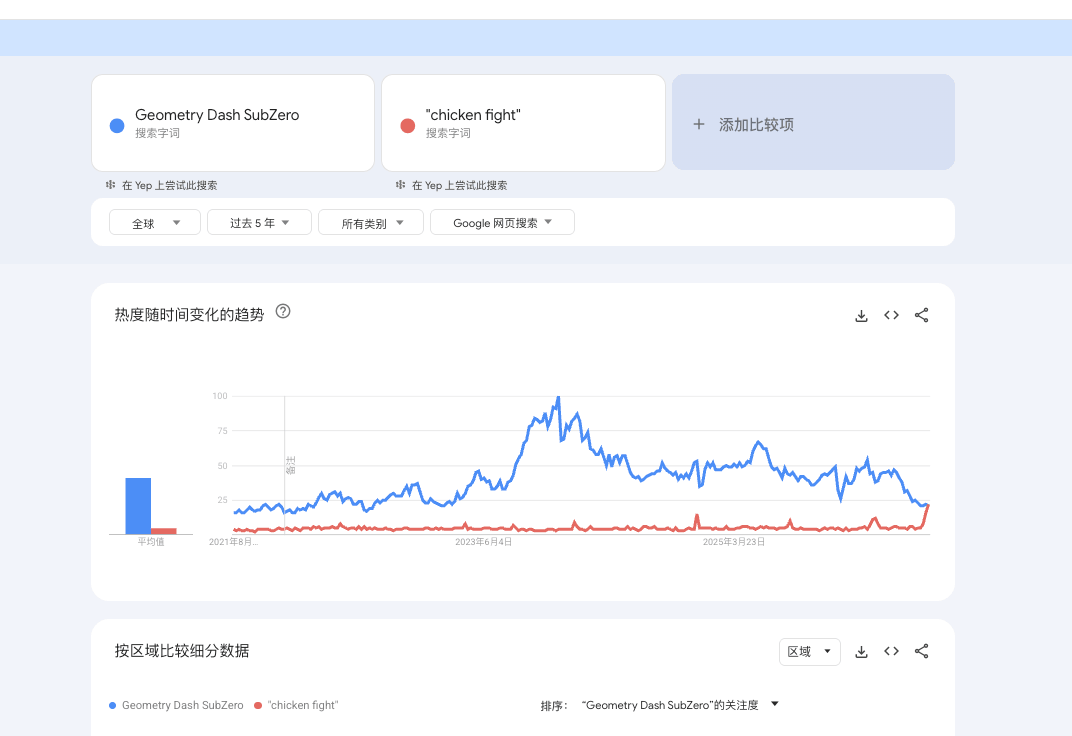This screenshot has width=1072, height=736.
Task: Click "chicken fight" legend in region section
Action: pyautogui.click(x=296, y=705)
